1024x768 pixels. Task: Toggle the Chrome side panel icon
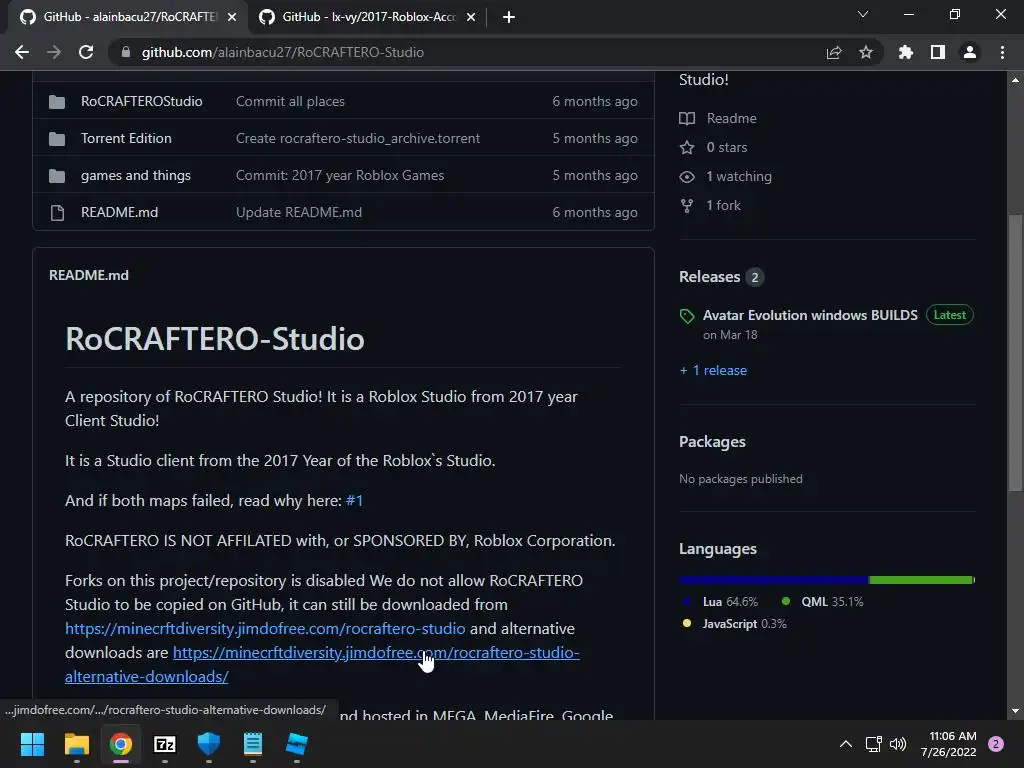click(937, 52)
